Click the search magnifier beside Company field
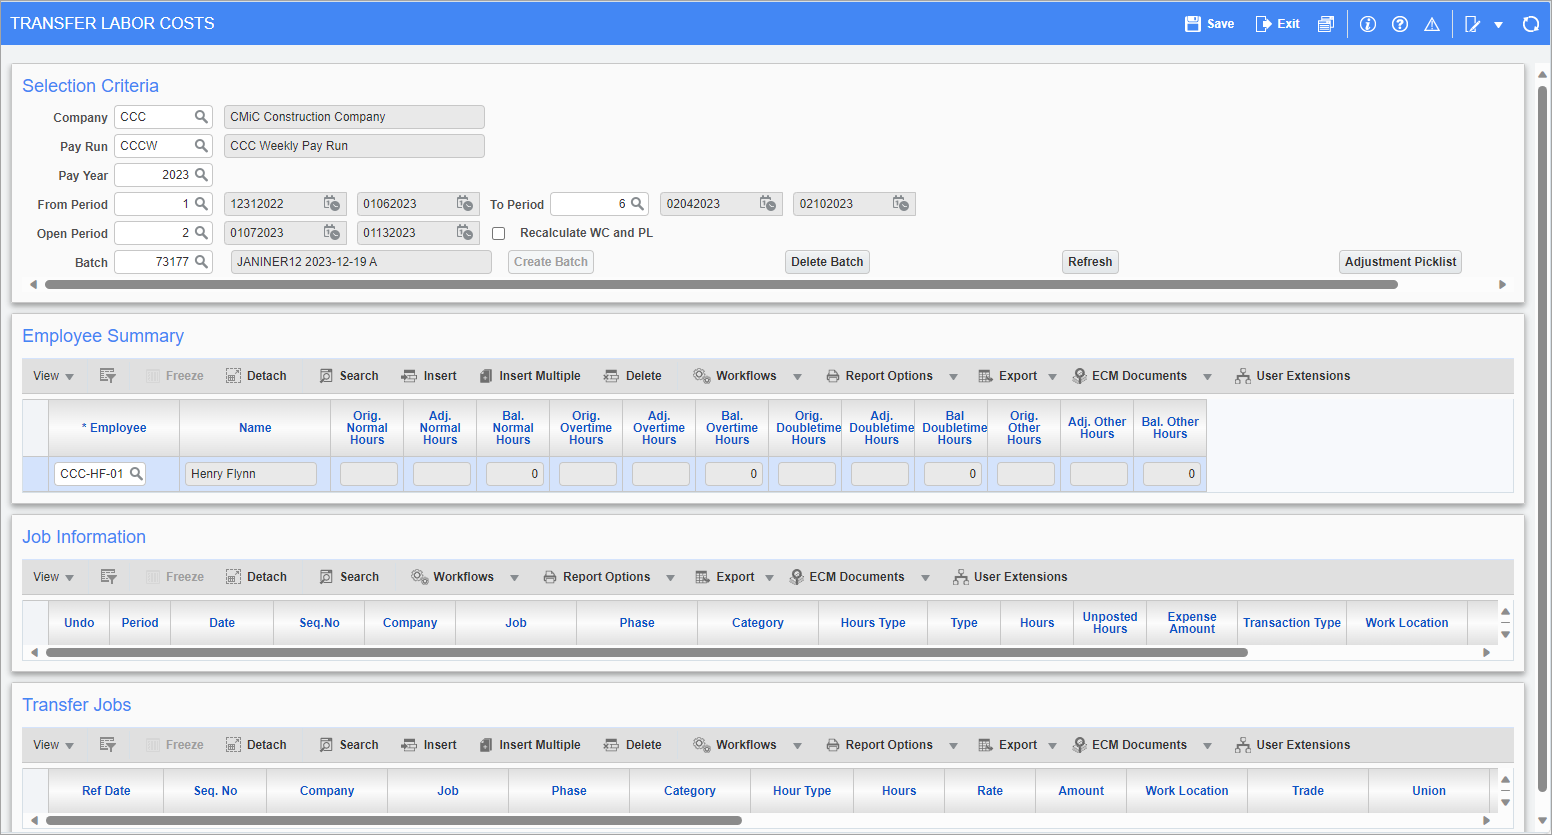1552x835 pixels. (x=201, y=117)
